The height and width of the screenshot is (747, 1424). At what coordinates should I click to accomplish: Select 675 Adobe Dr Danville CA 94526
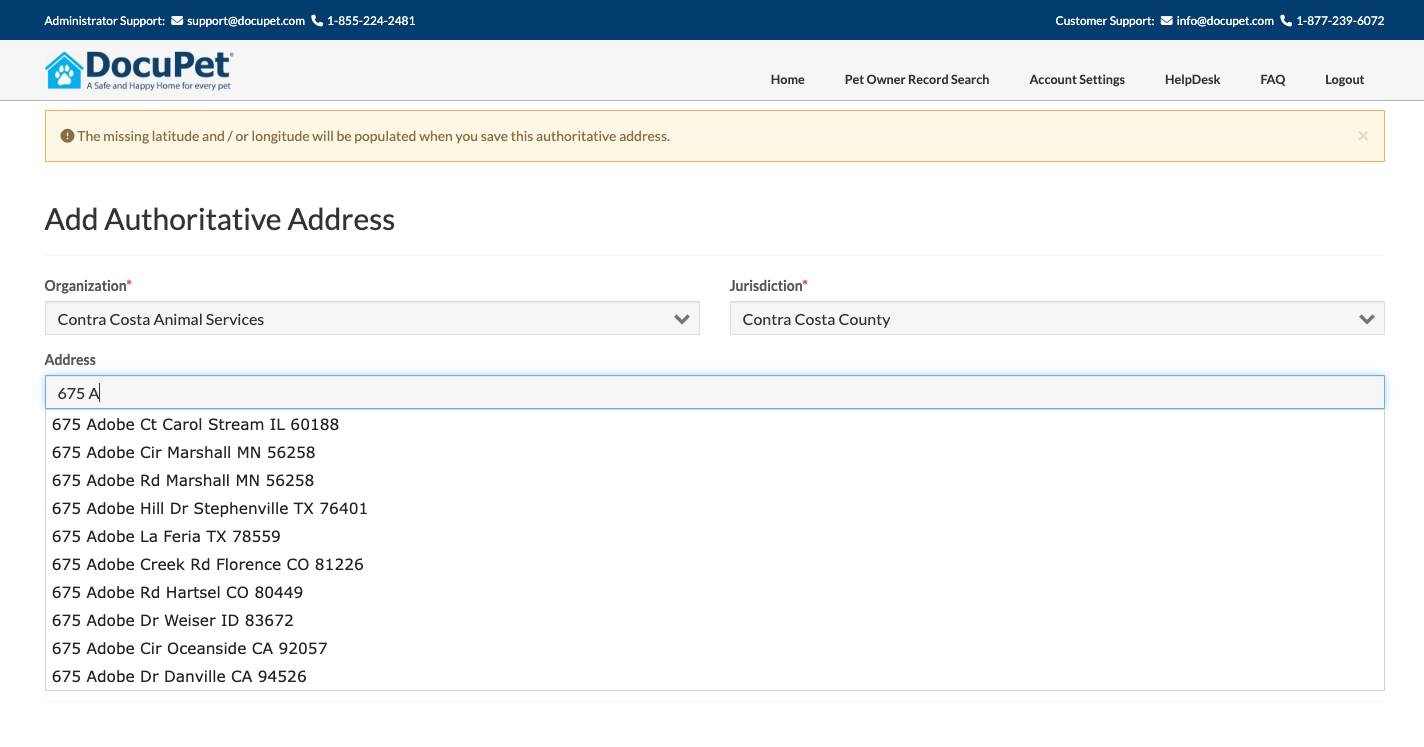click(x=715, y=676)
